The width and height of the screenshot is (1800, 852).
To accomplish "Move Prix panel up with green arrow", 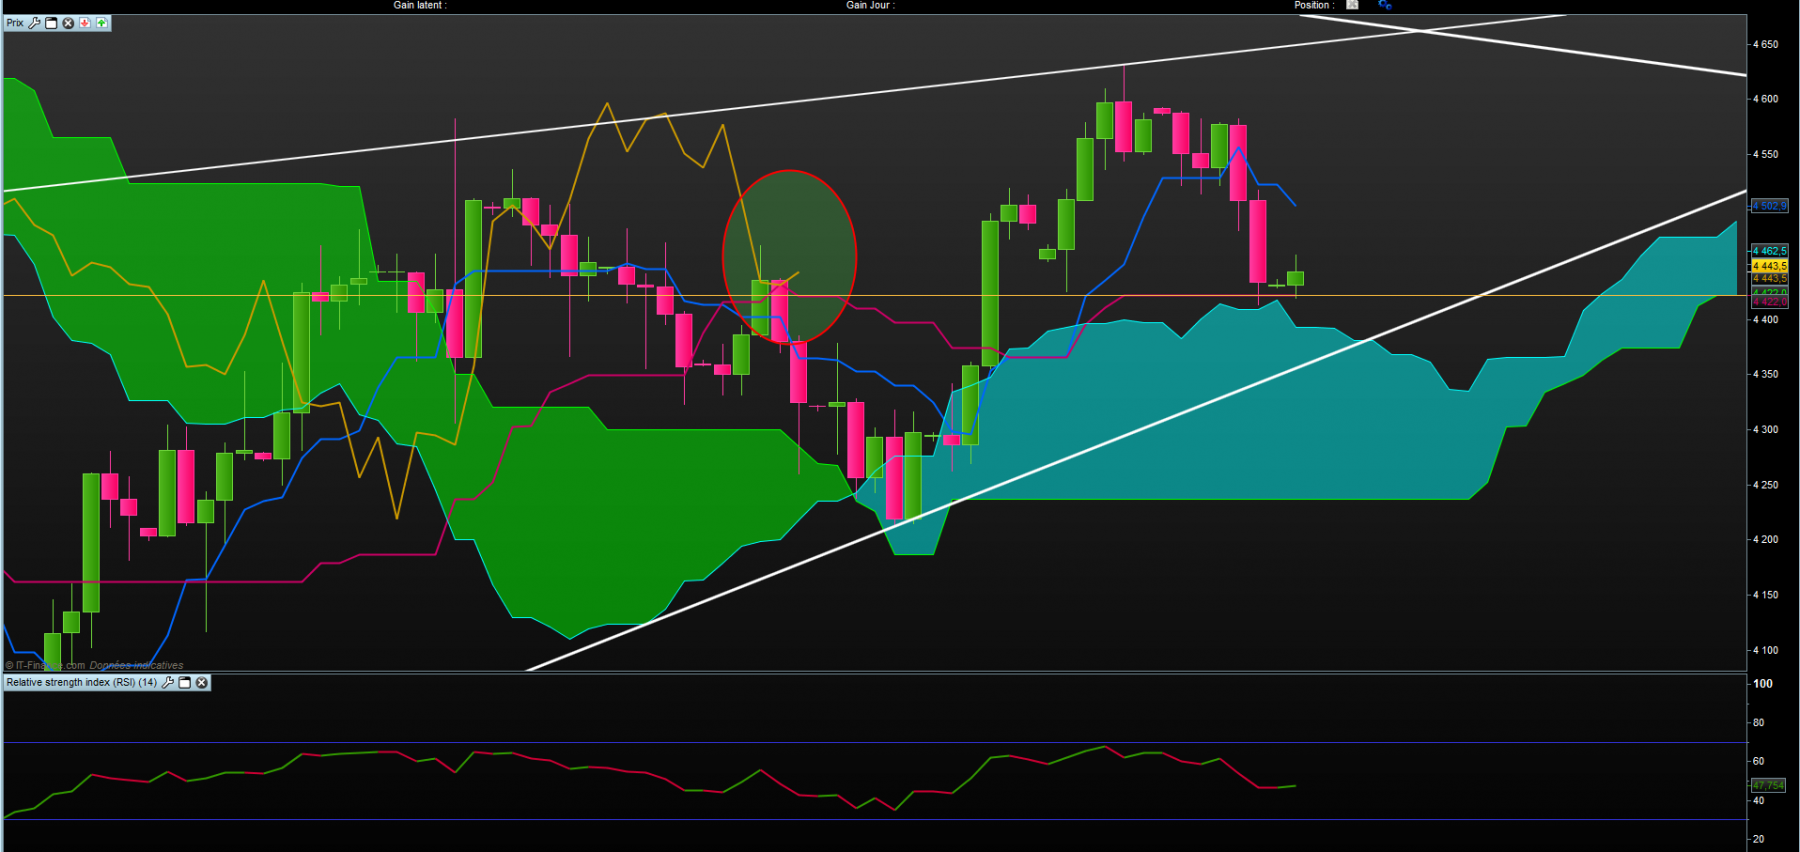I will point(101,23).
